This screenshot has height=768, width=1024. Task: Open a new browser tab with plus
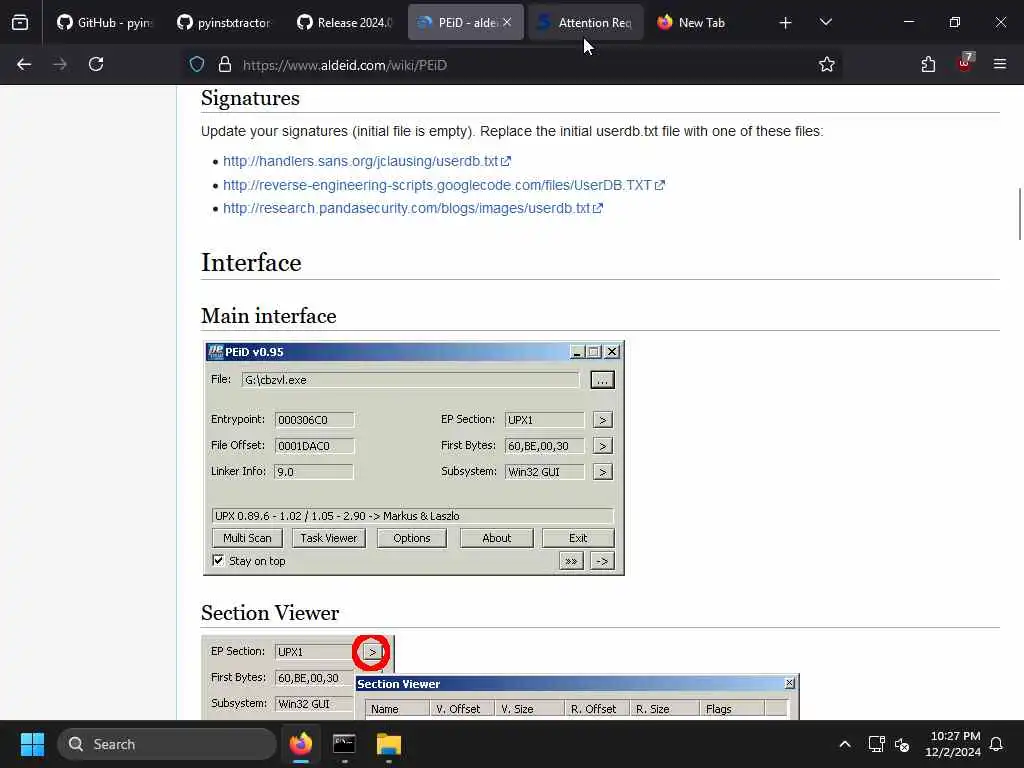785,23
